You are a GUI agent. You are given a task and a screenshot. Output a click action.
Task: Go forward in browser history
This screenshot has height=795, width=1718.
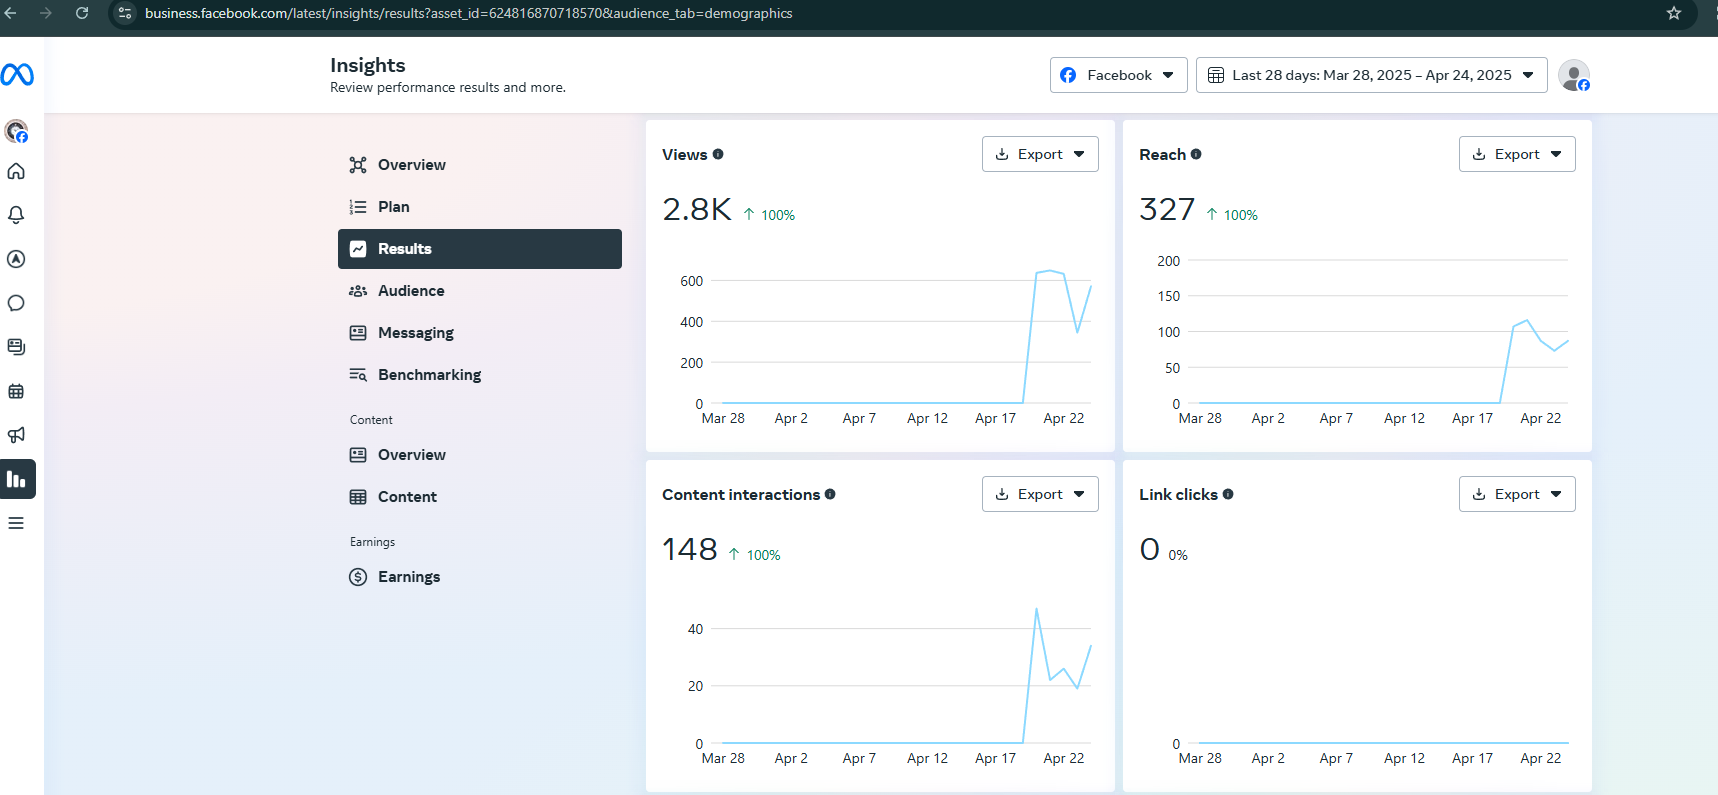pyautogui.click(x=46, y=13)
